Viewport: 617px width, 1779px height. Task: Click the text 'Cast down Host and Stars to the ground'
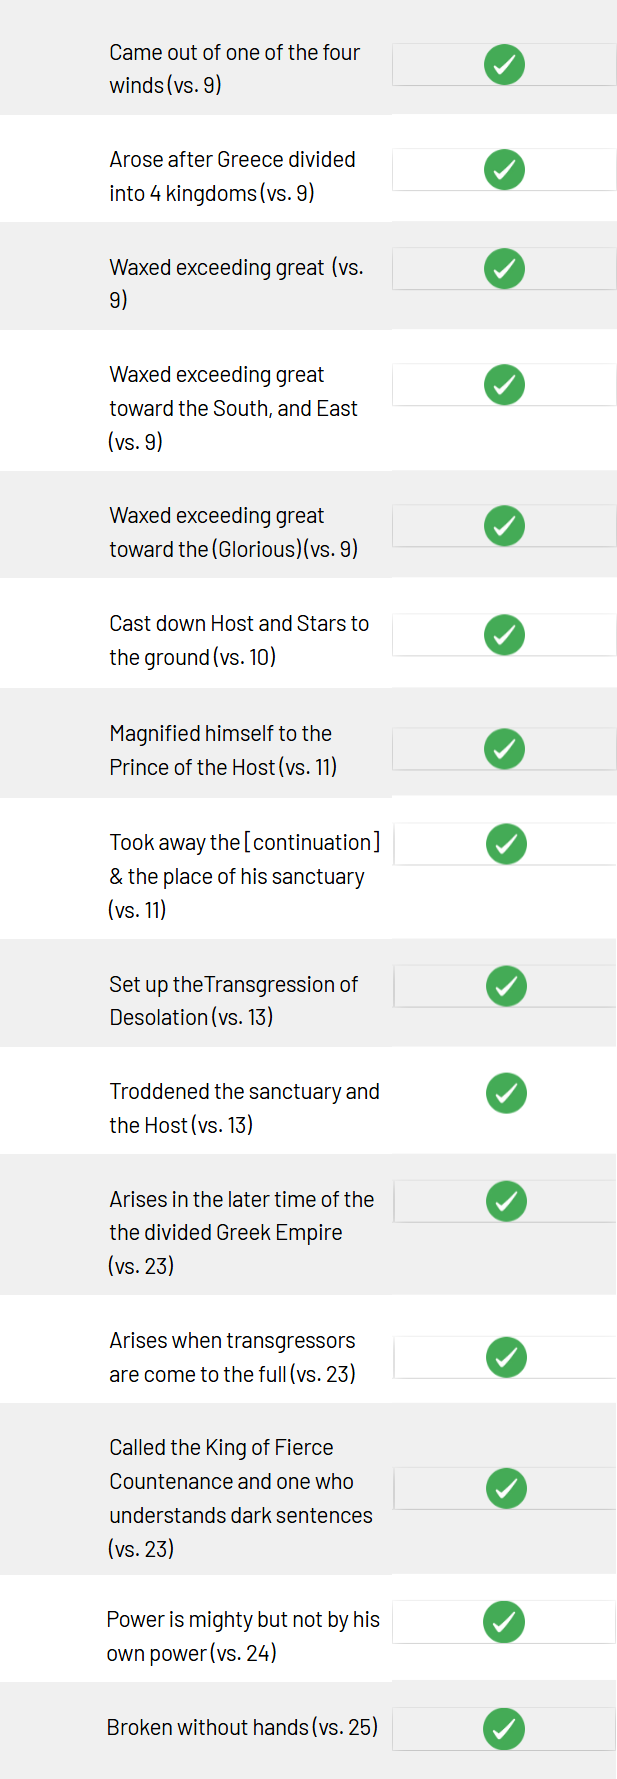[x=239, y=640]
